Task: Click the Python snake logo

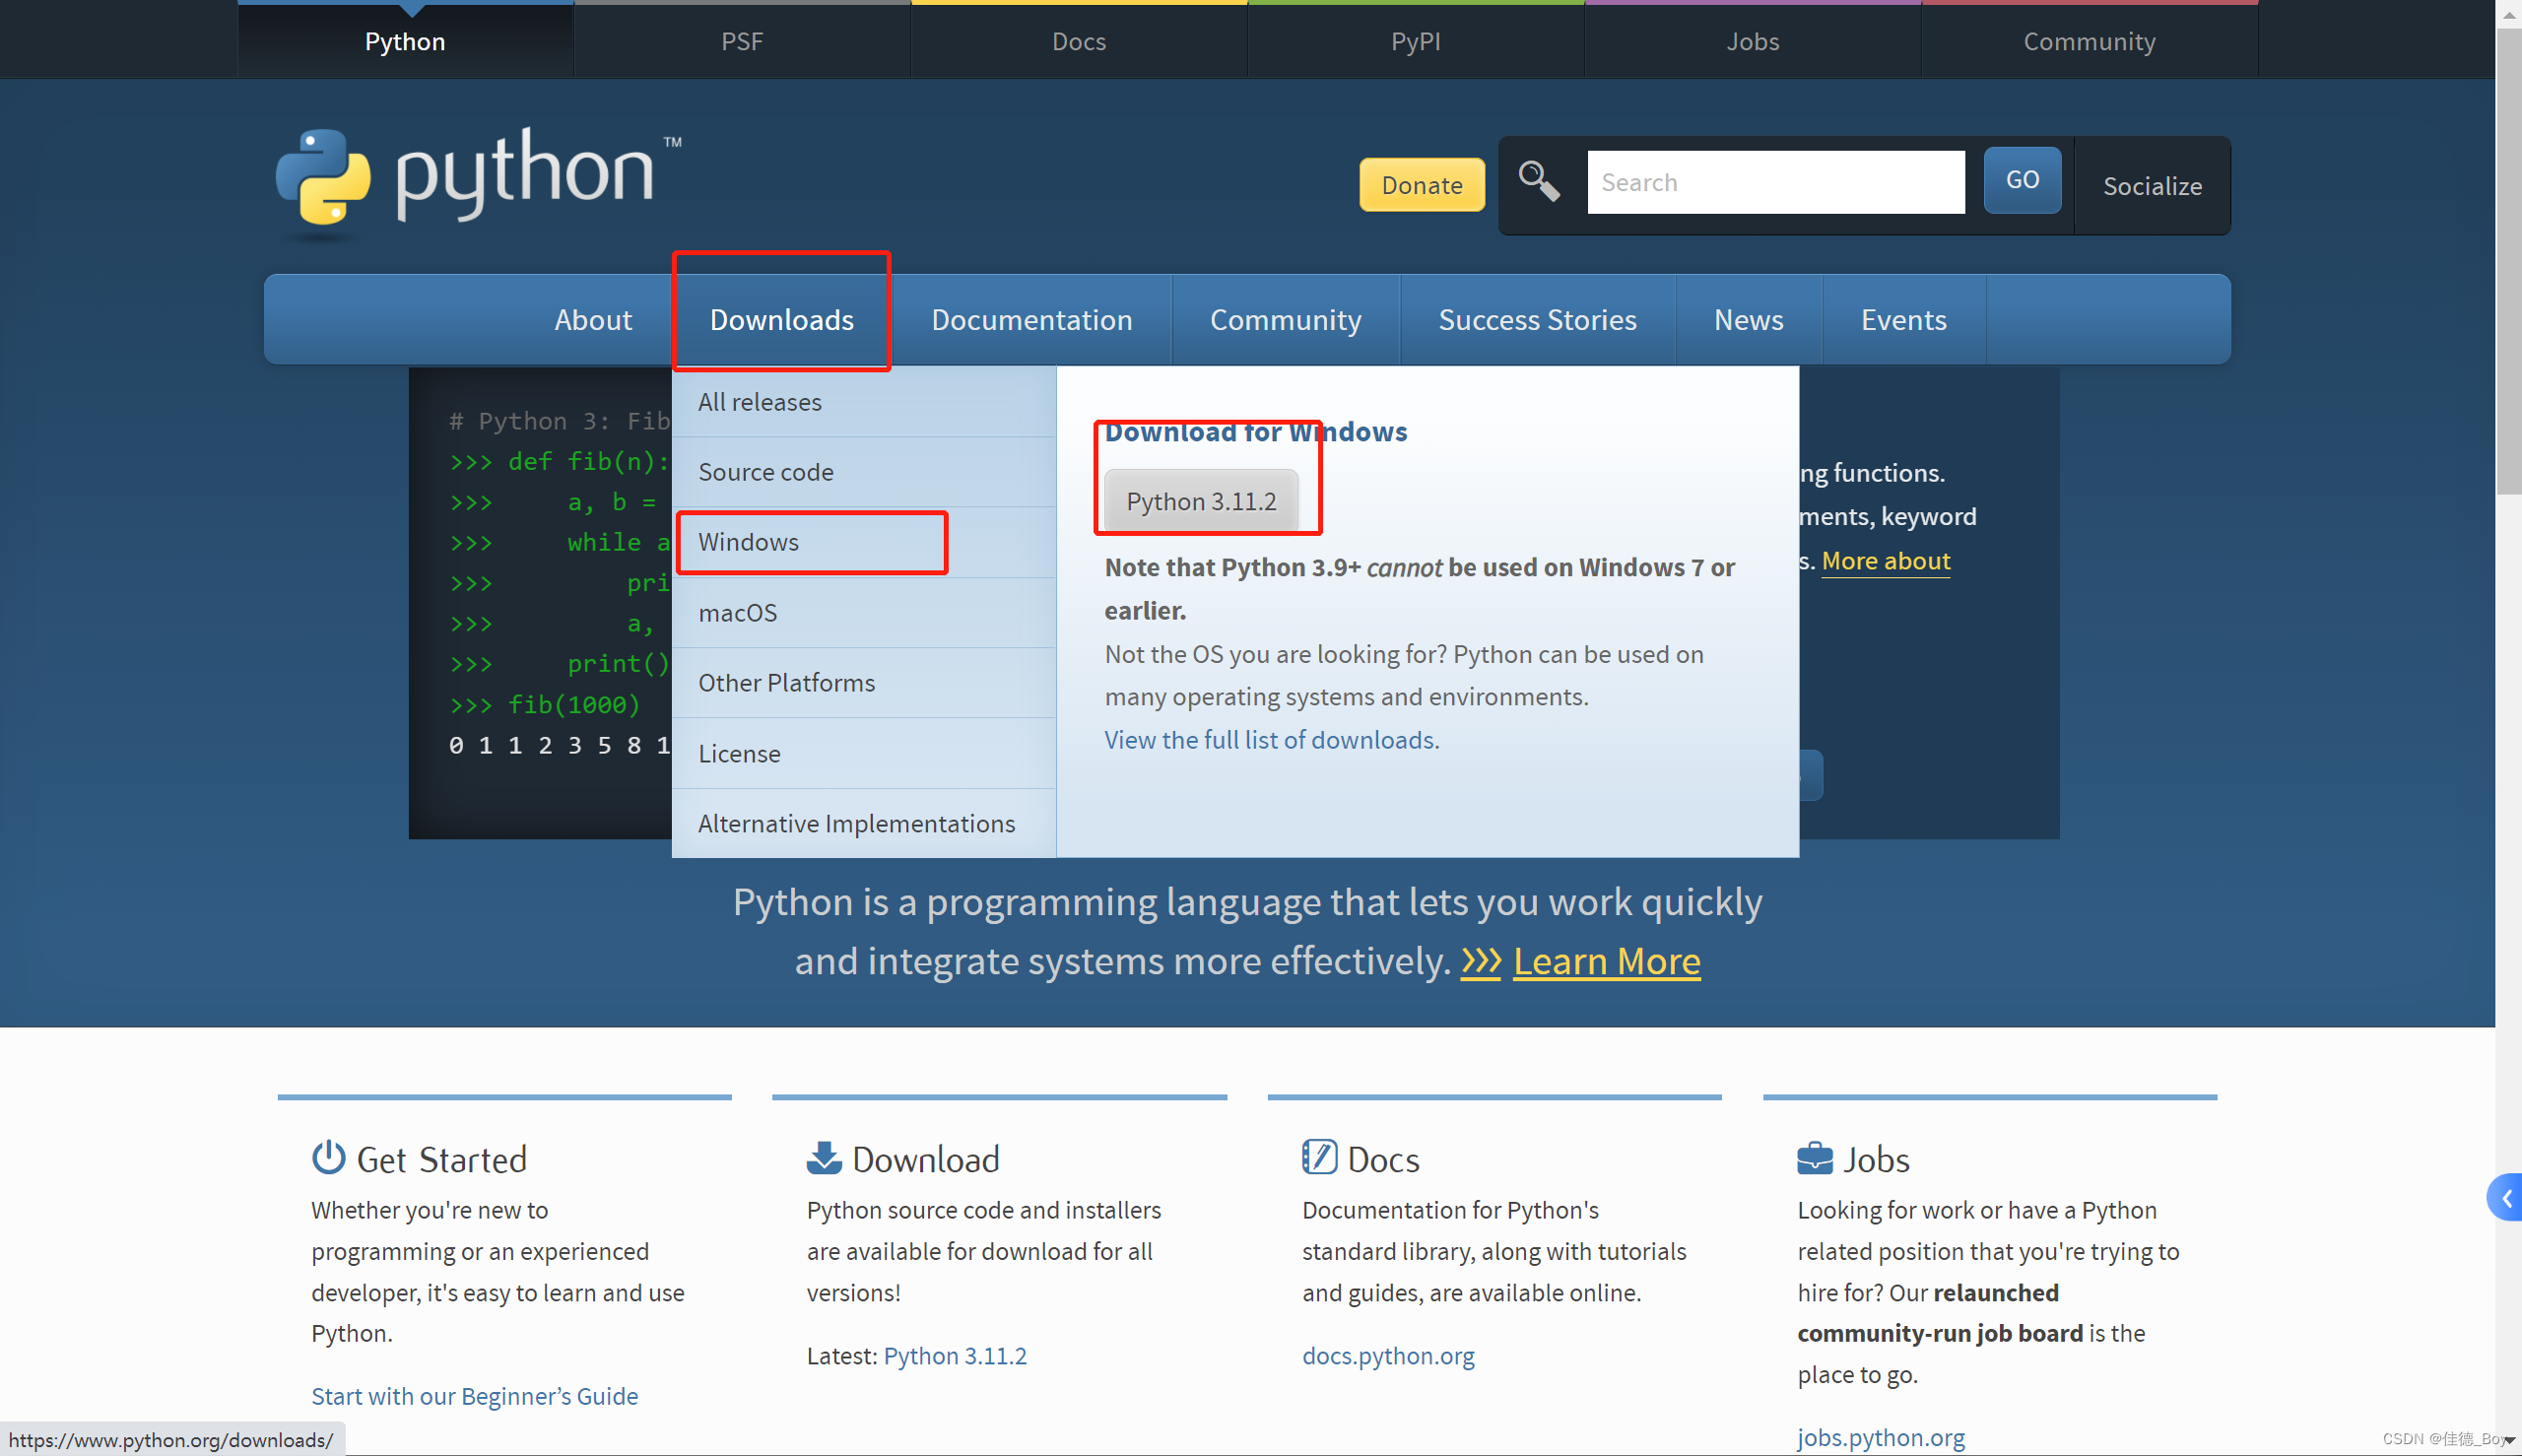Action: 323,177
